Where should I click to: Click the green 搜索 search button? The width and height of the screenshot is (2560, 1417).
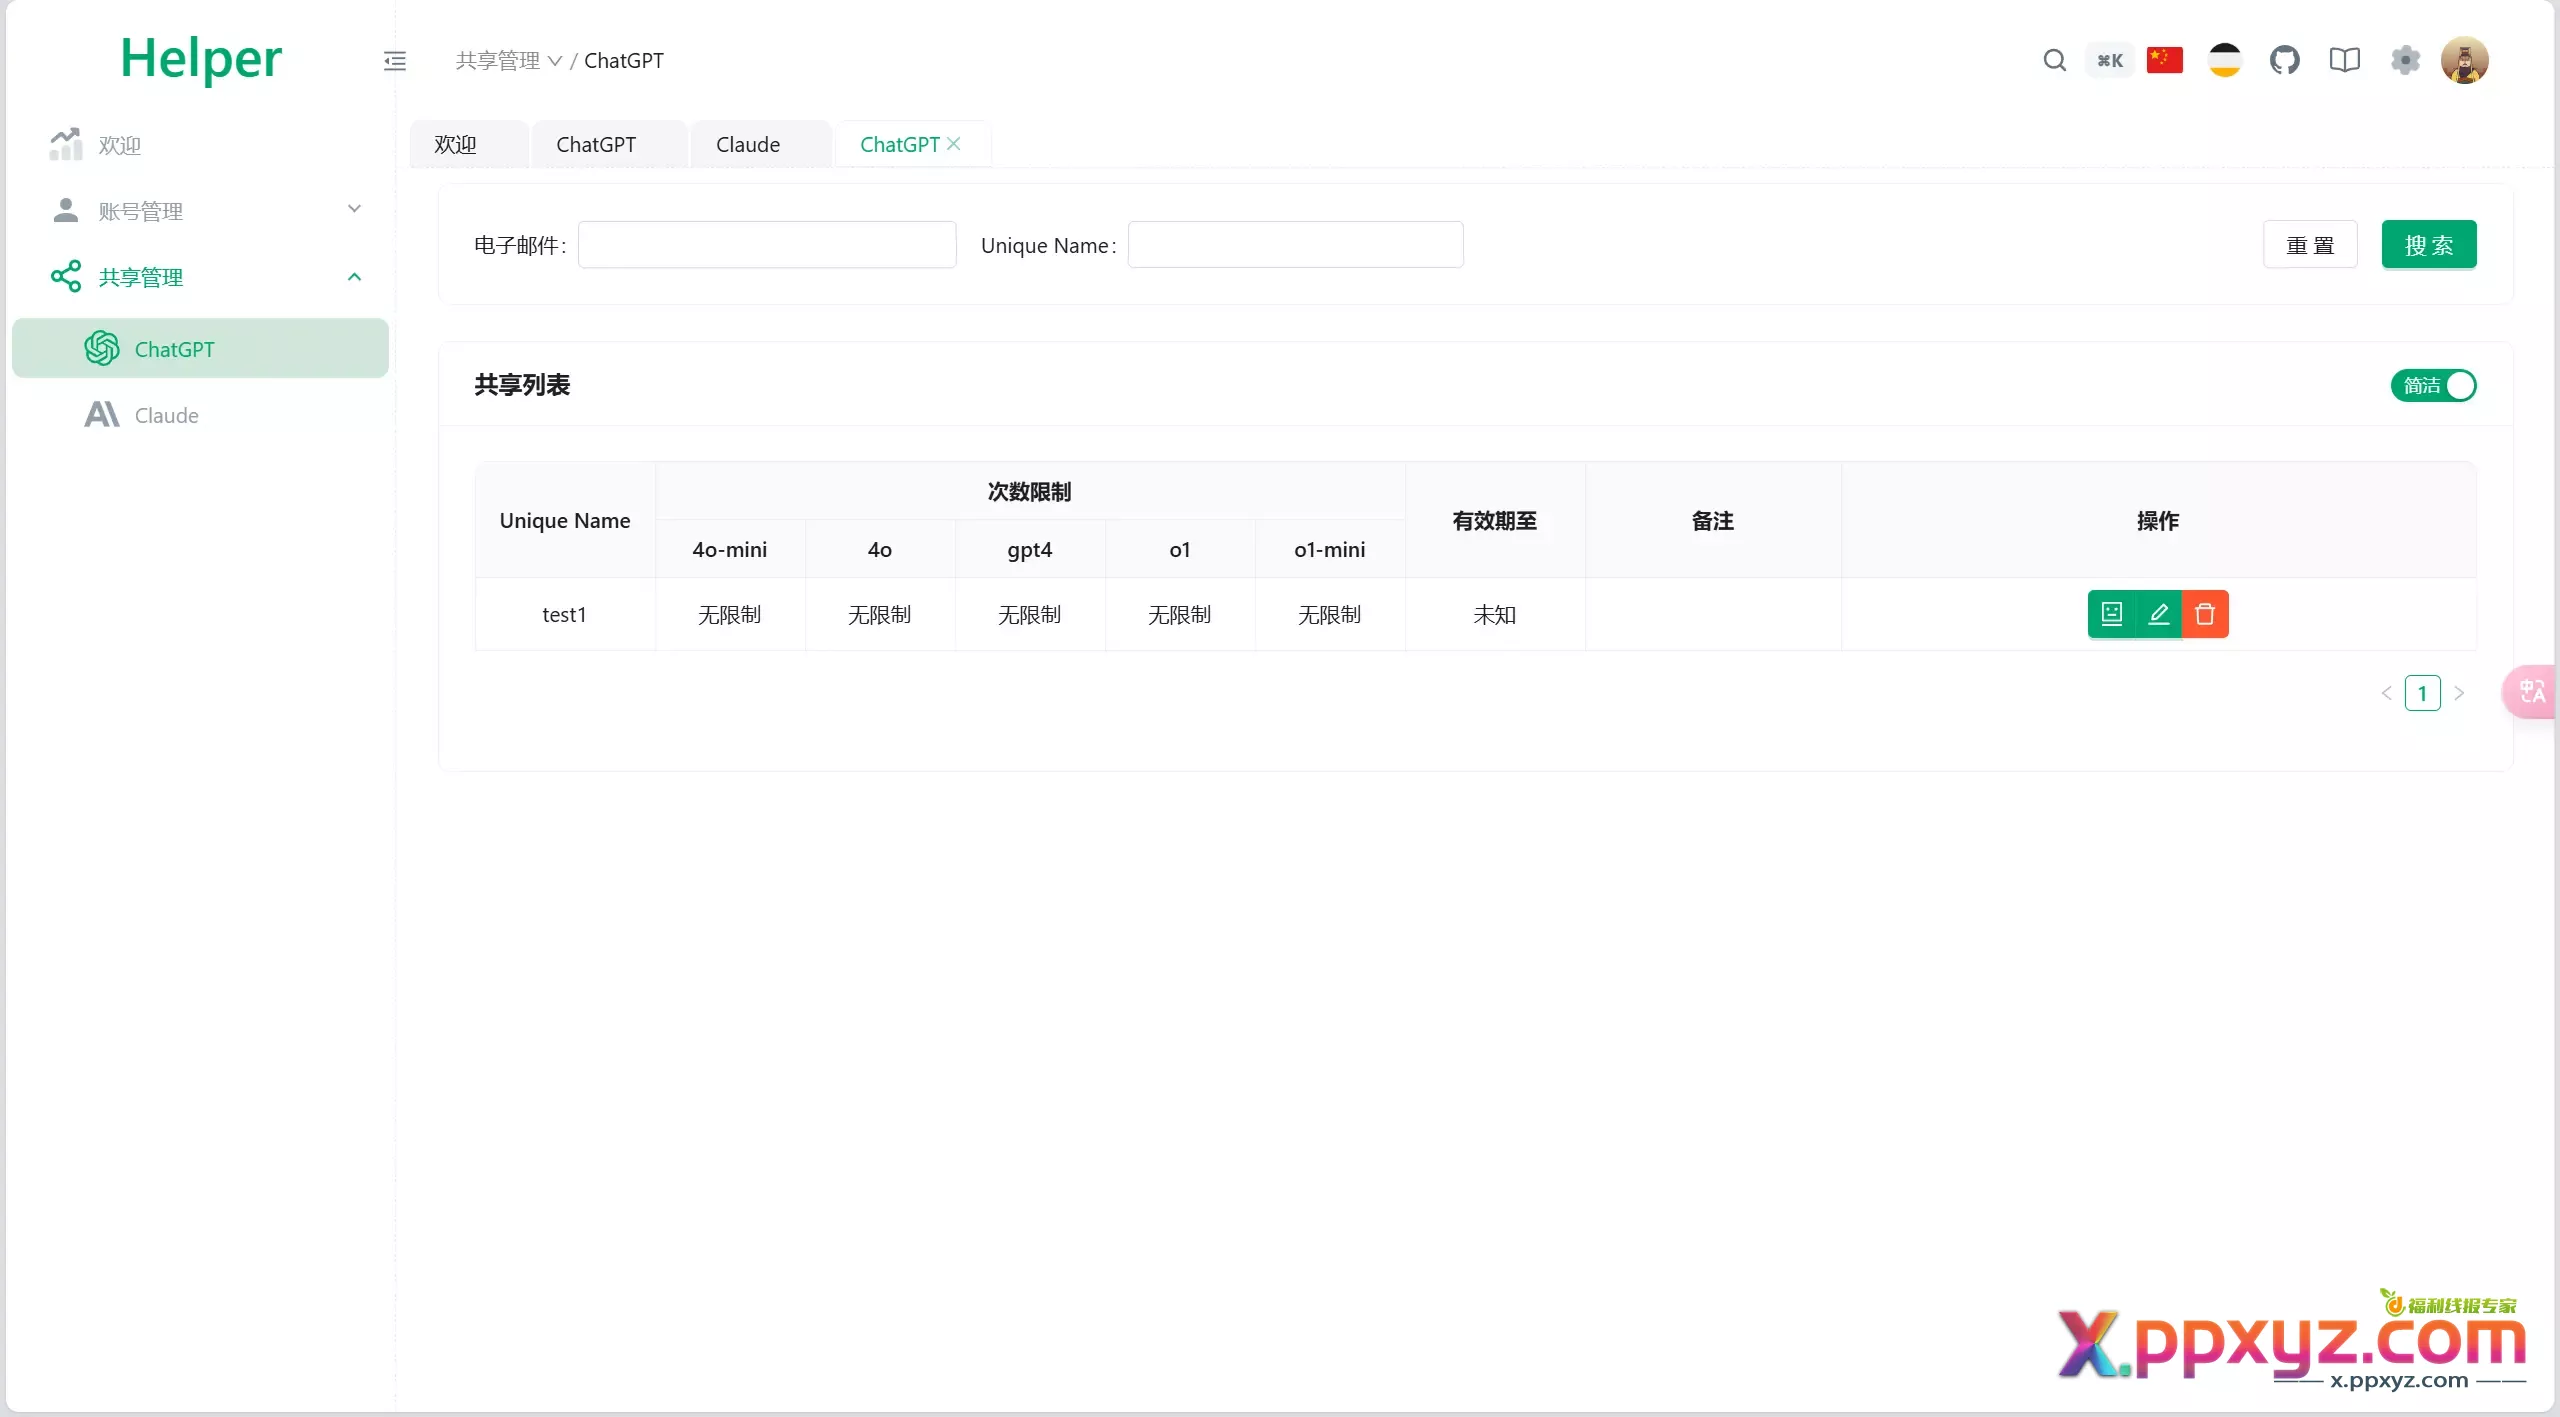pyautogui.click(x=2429, y=245)
